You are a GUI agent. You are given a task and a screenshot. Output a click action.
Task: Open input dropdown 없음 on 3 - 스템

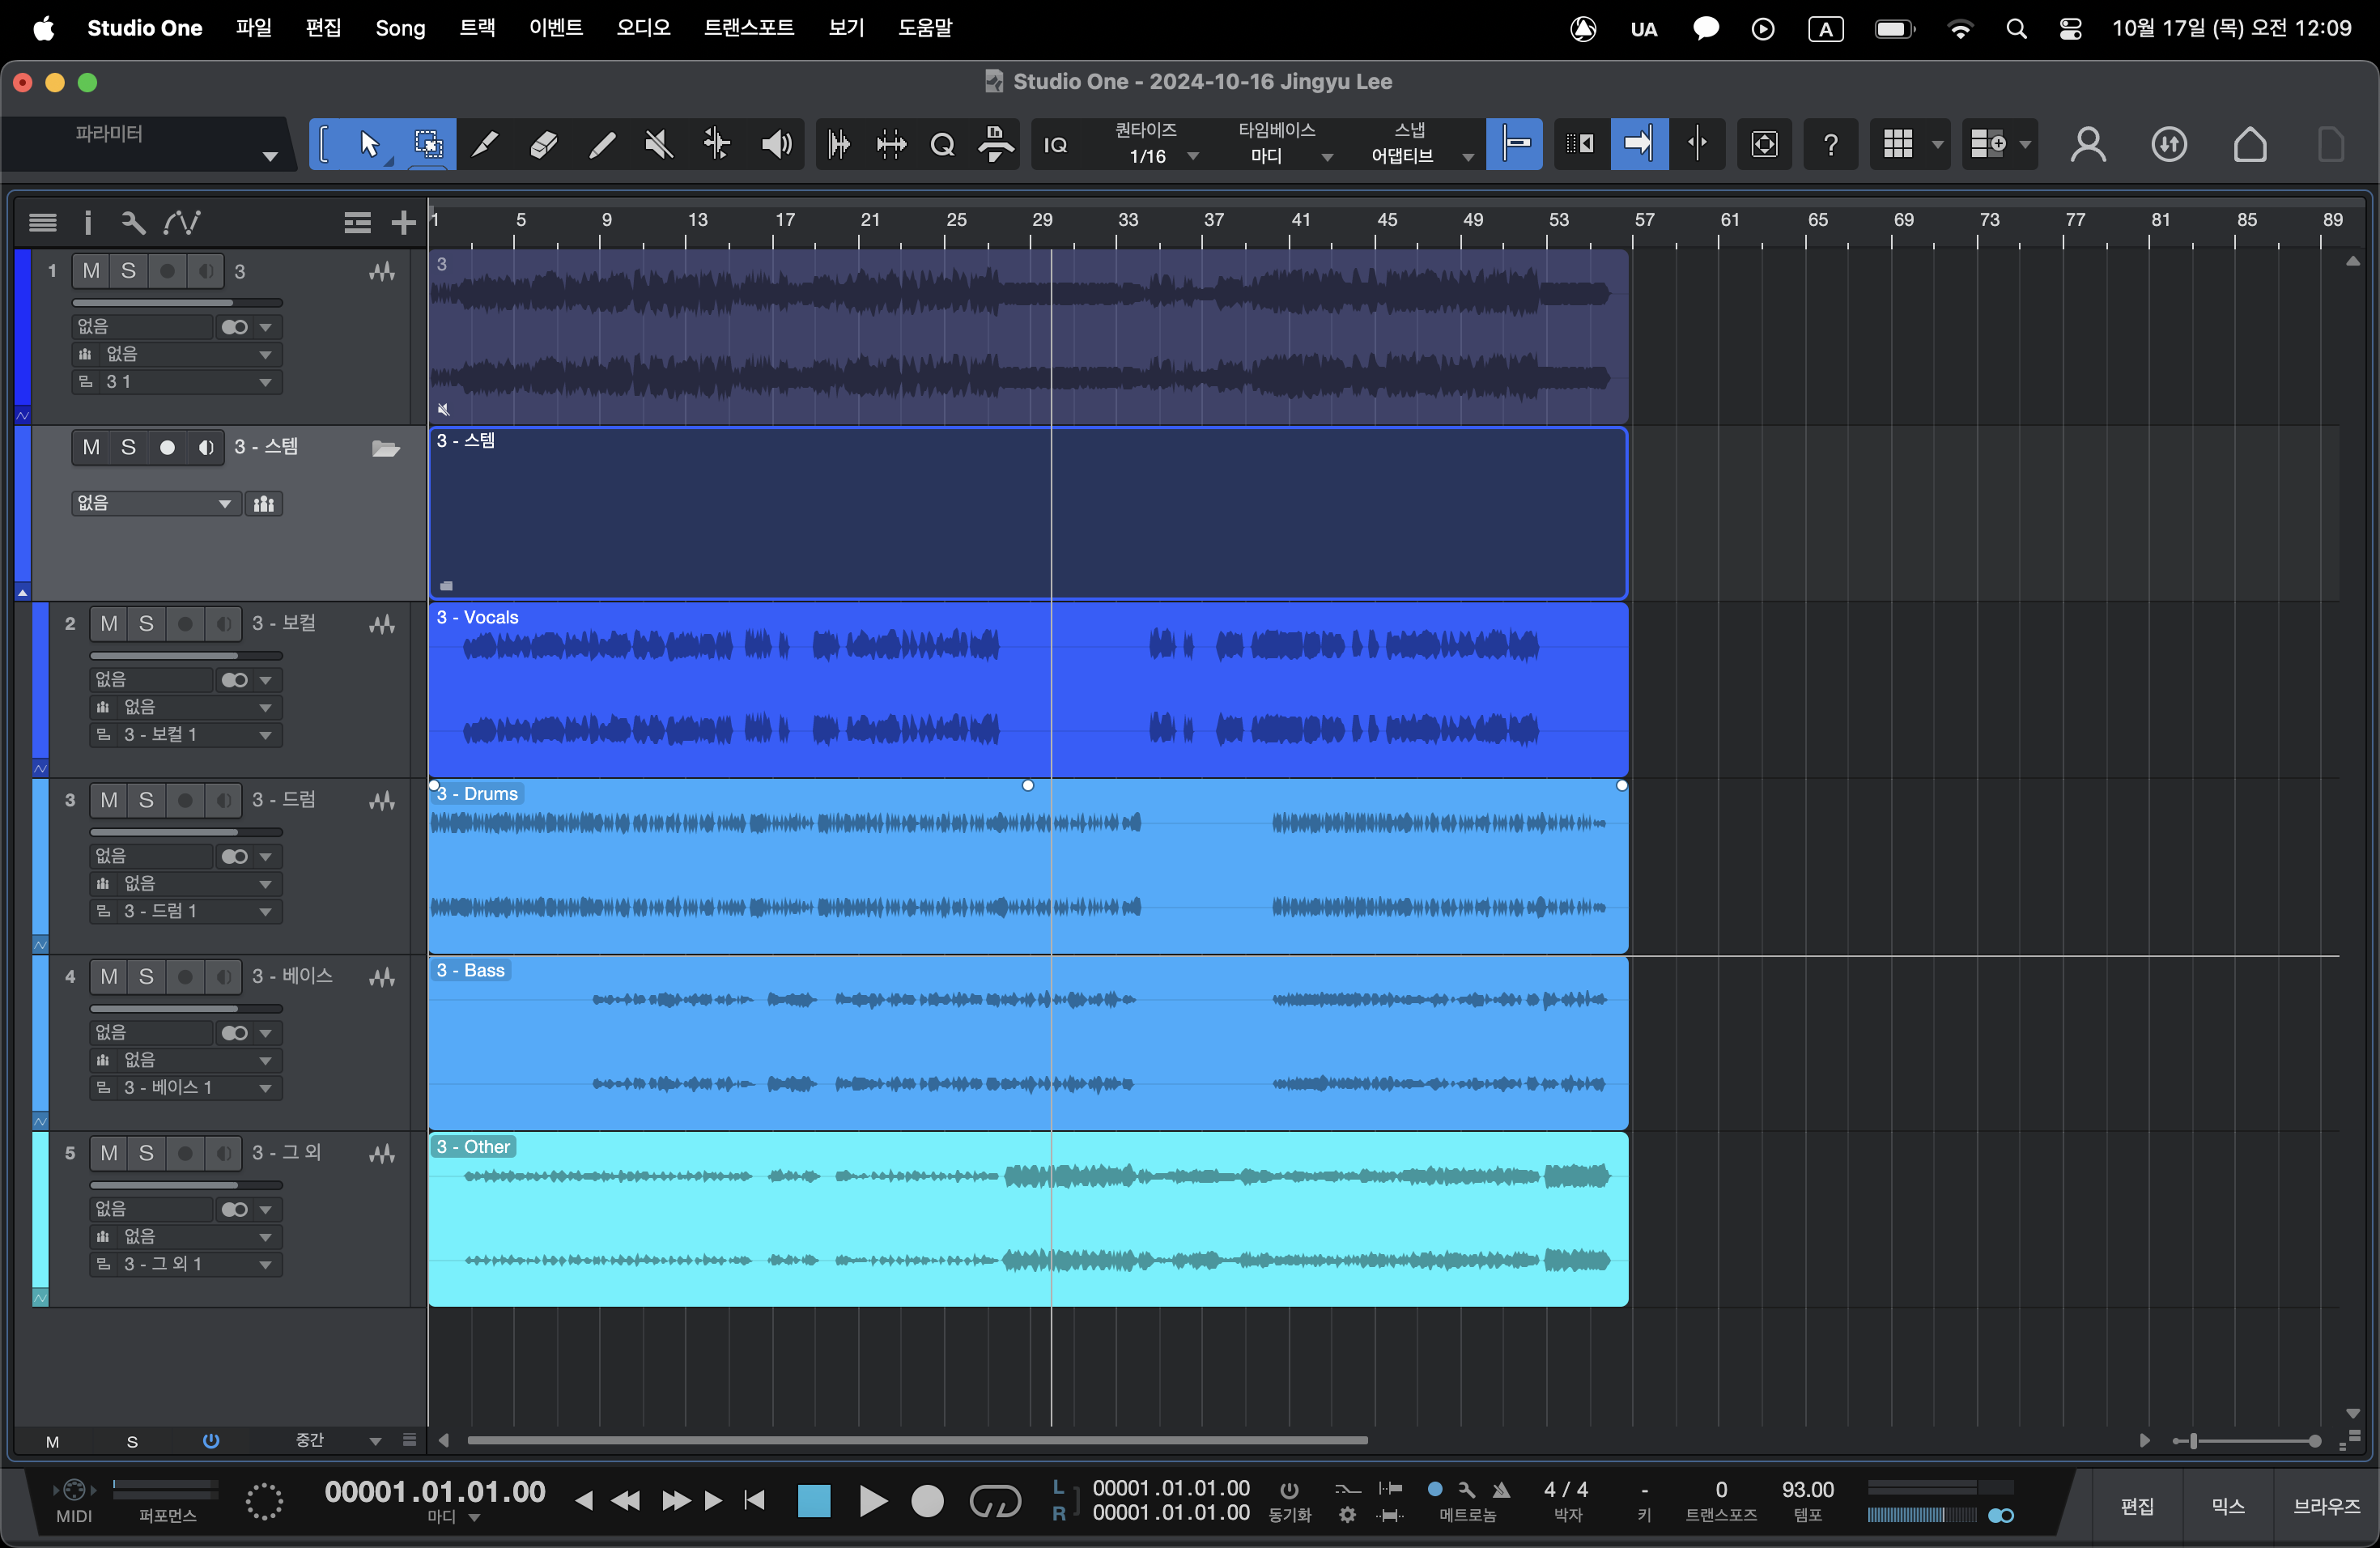click(x=155, y=503)
